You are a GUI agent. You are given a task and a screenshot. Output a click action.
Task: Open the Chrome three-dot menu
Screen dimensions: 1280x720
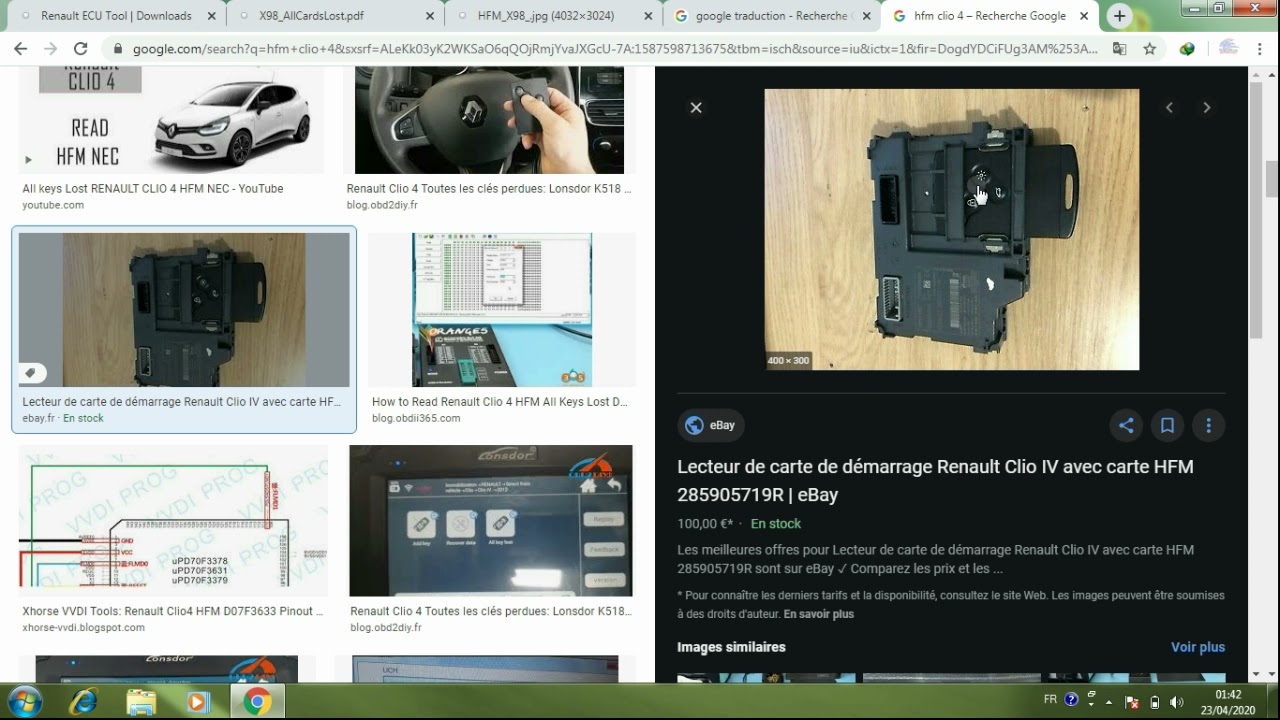[1260, 48]
